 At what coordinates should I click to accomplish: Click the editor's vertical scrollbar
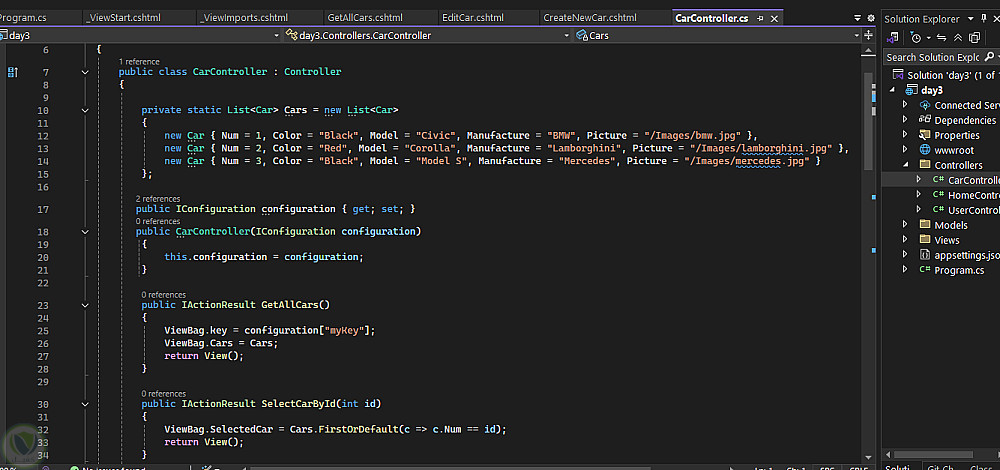click(869, 250)
